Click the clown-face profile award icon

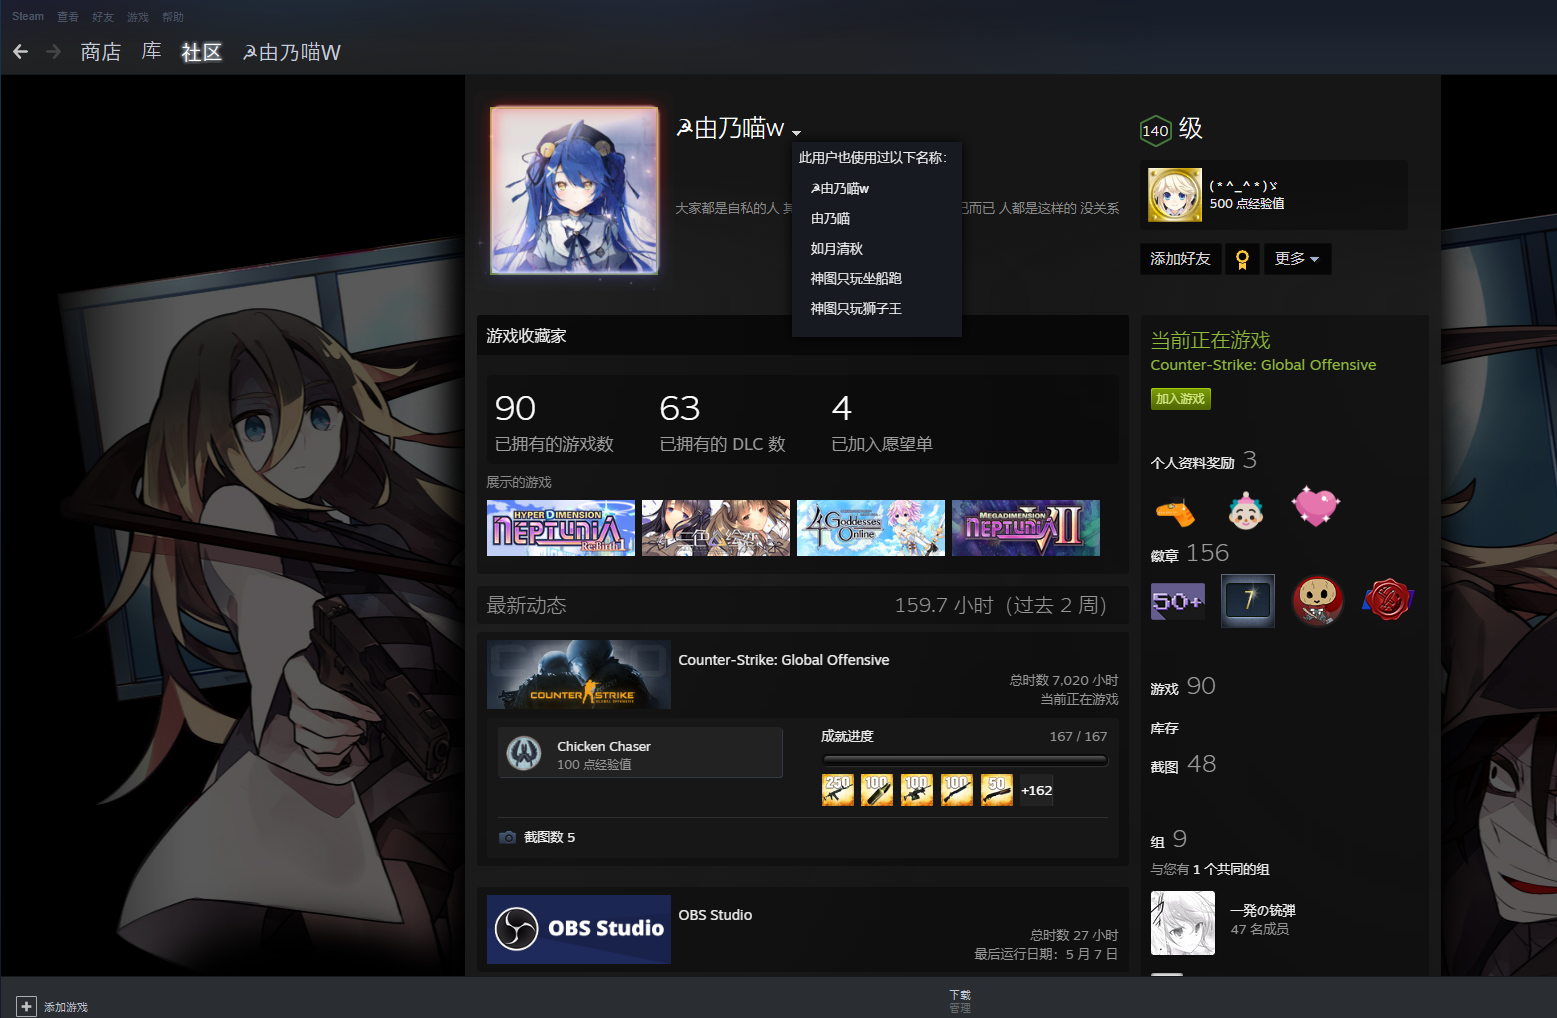[1246, 510]
